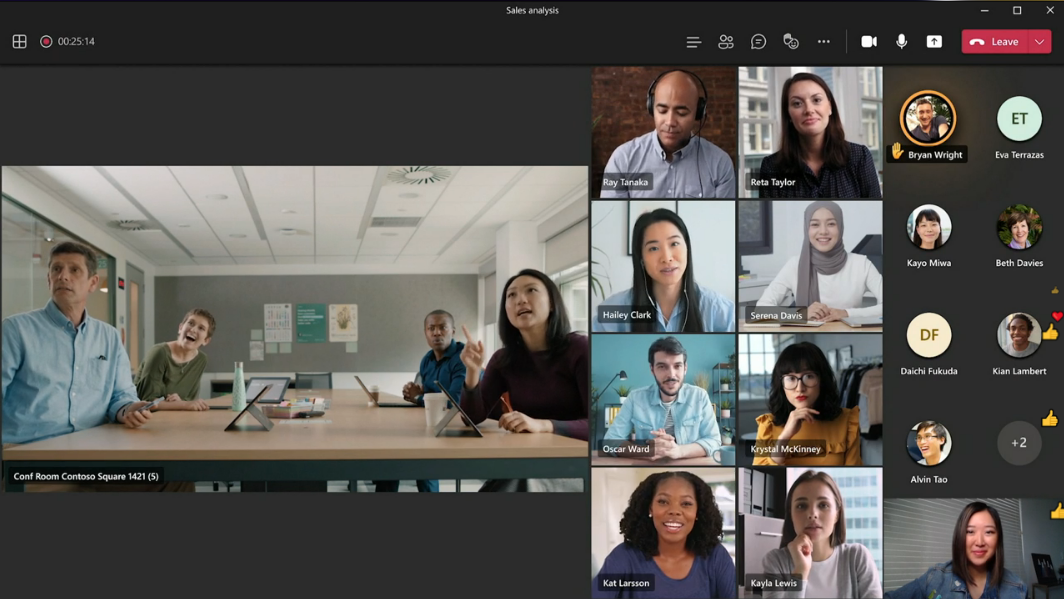The width and height of the screenshot is (1064, 599).
Task: Show the +2 additional participants
Action: [1019, 443]
